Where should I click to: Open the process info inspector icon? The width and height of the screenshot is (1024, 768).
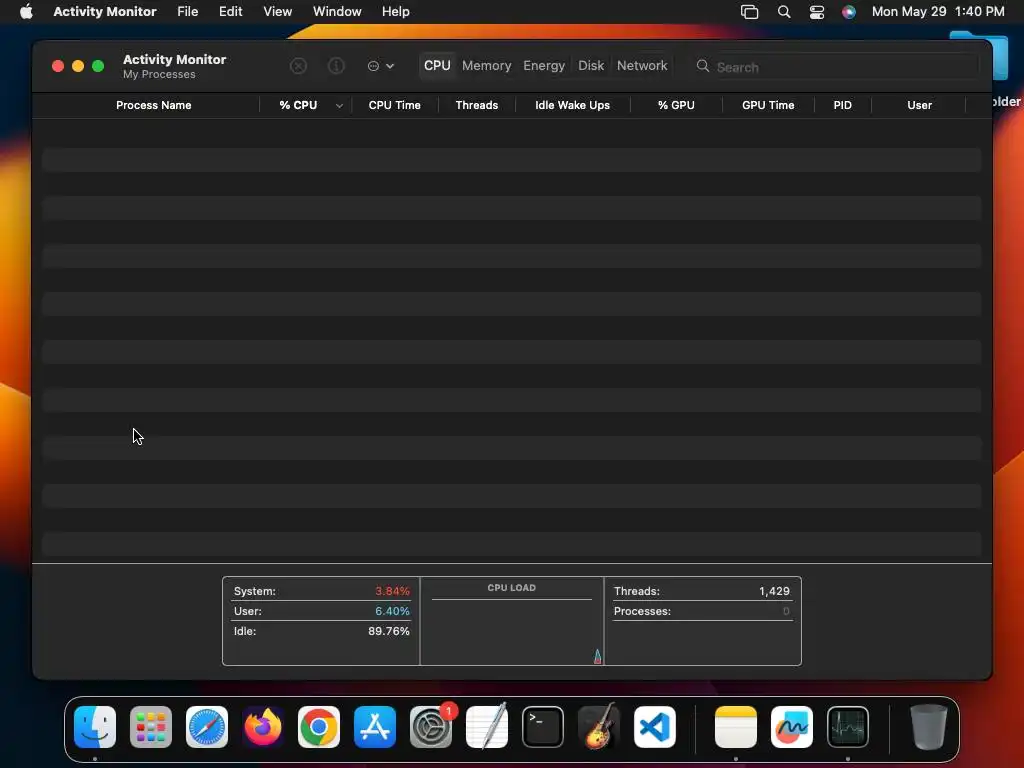coord(336,66)
